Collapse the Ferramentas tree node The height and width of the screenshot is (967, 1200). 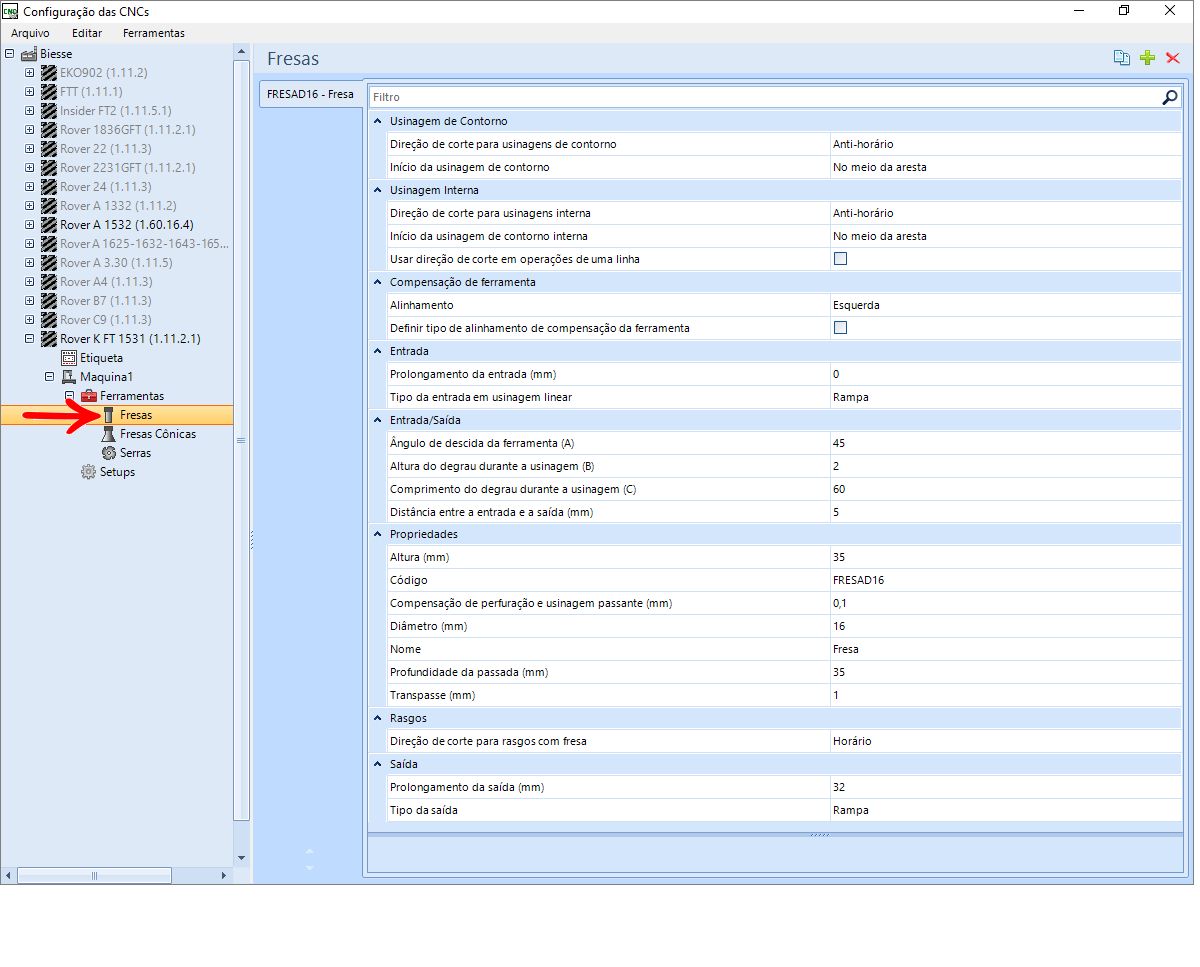69,396
